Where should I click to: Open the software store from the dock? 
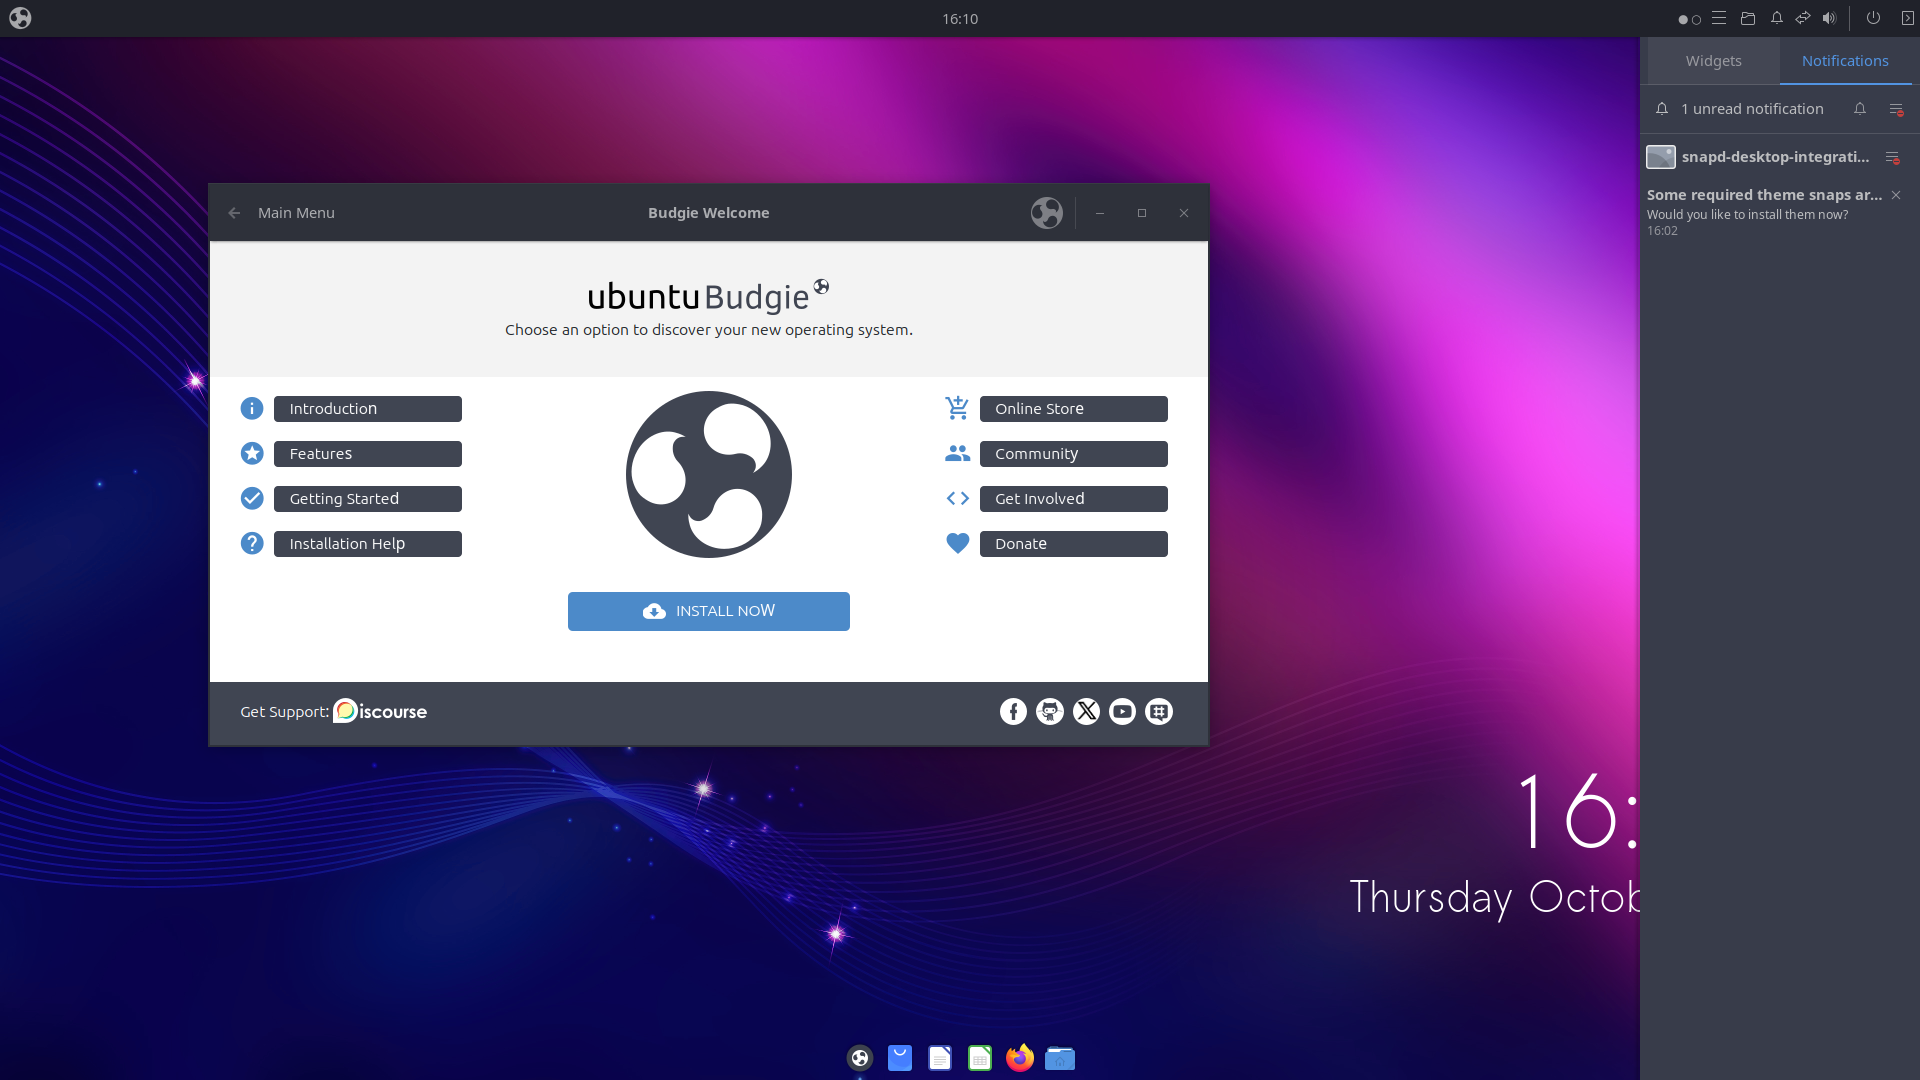[900, 1057]
